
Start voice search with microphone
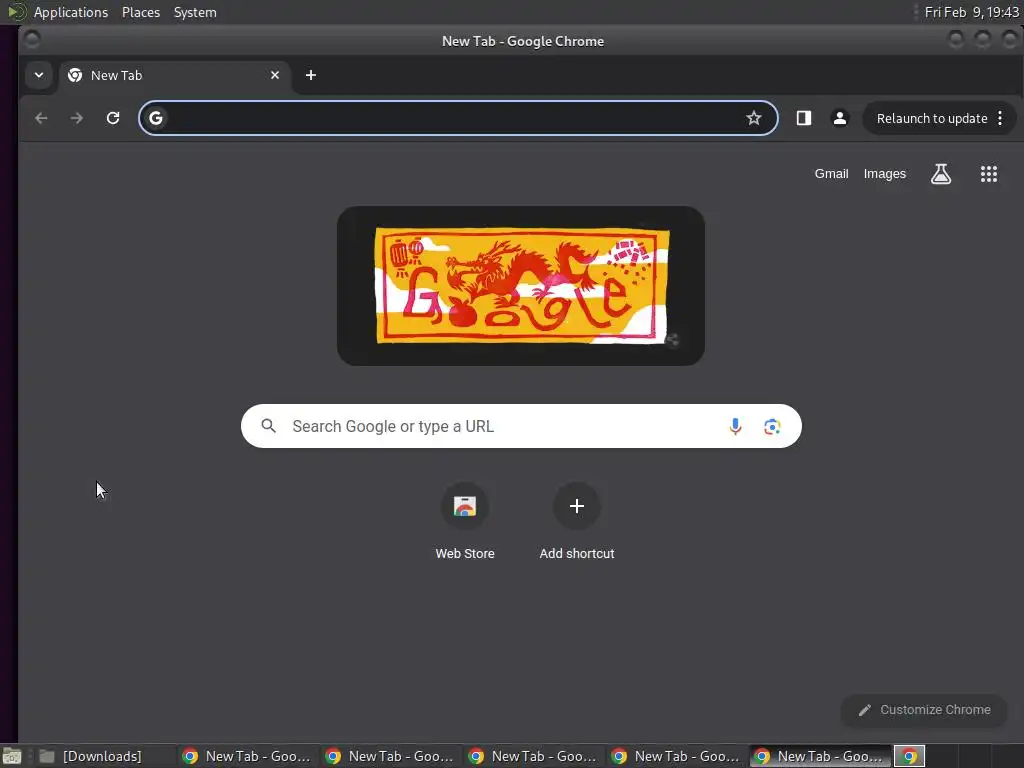click(735, 426)
